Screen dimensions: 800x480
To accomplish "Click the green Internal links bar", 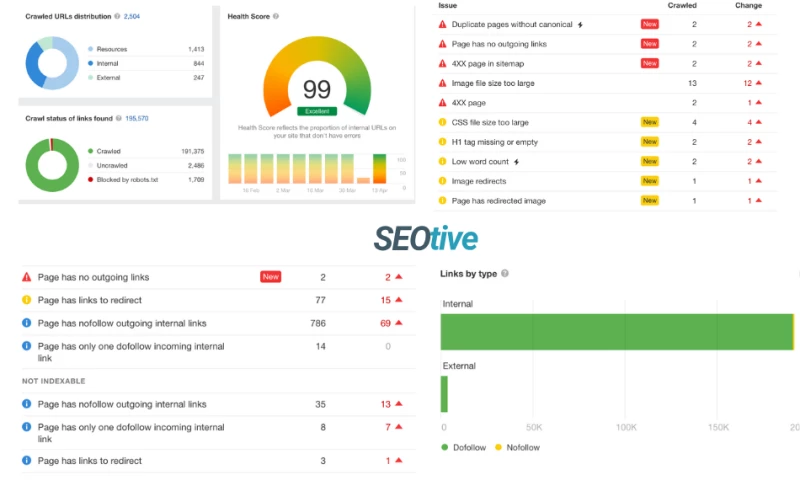I will pos(616,331).
